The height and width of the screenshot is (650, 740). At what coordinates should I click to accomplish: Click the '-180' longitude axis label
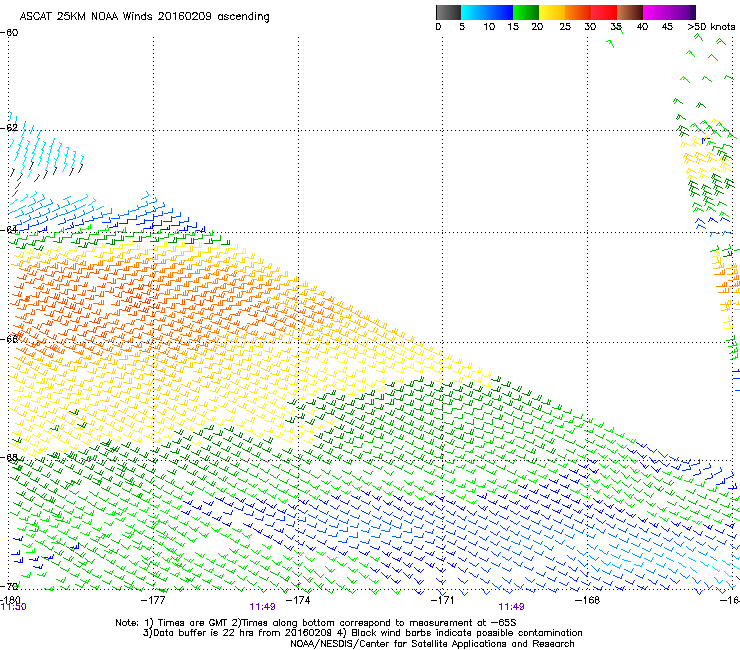click(x=10, y=600)
